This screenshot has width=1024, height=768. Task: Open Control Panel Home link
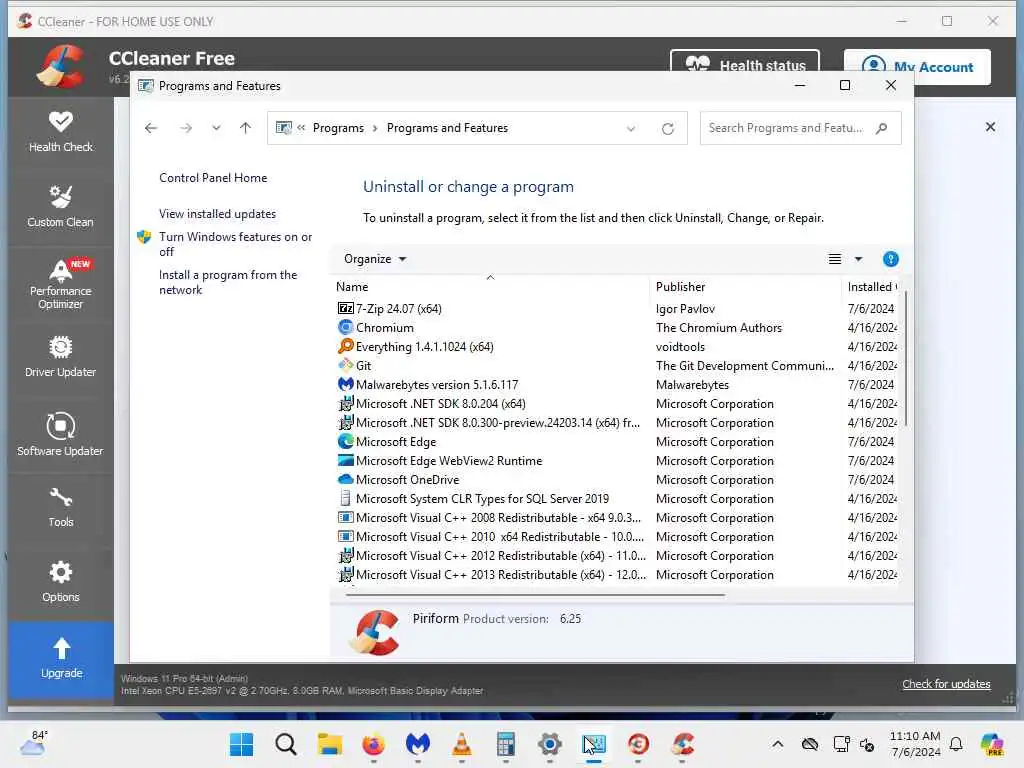click(213, 178)
